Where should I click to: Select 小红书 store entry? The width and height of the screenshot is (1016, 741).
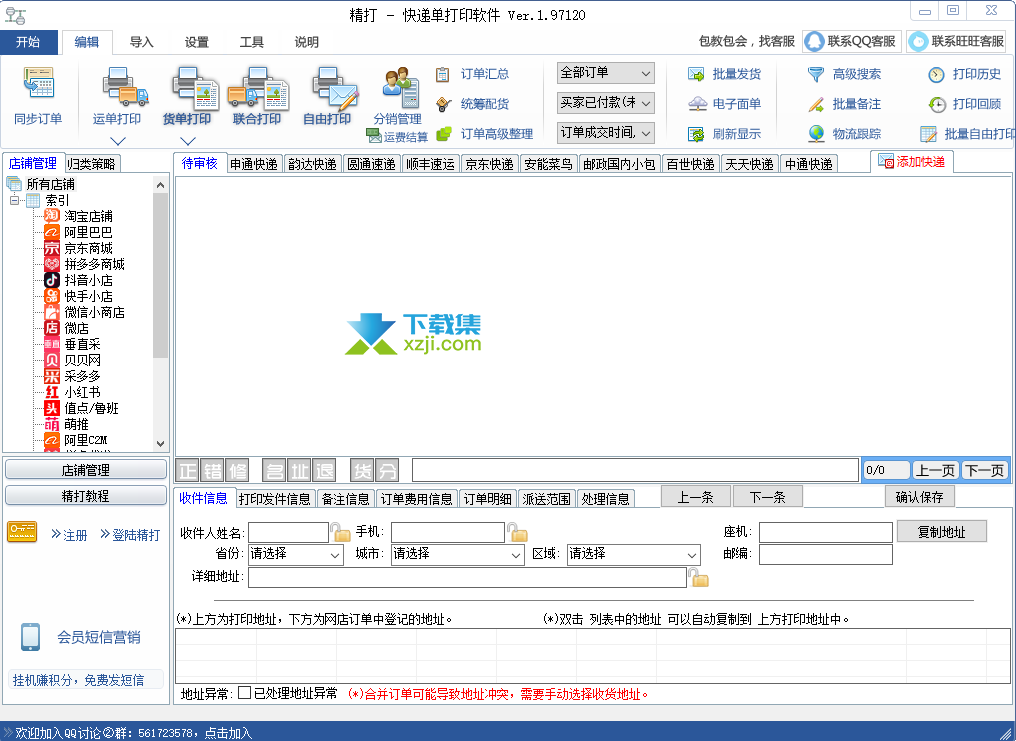click(x=73, y=392)
